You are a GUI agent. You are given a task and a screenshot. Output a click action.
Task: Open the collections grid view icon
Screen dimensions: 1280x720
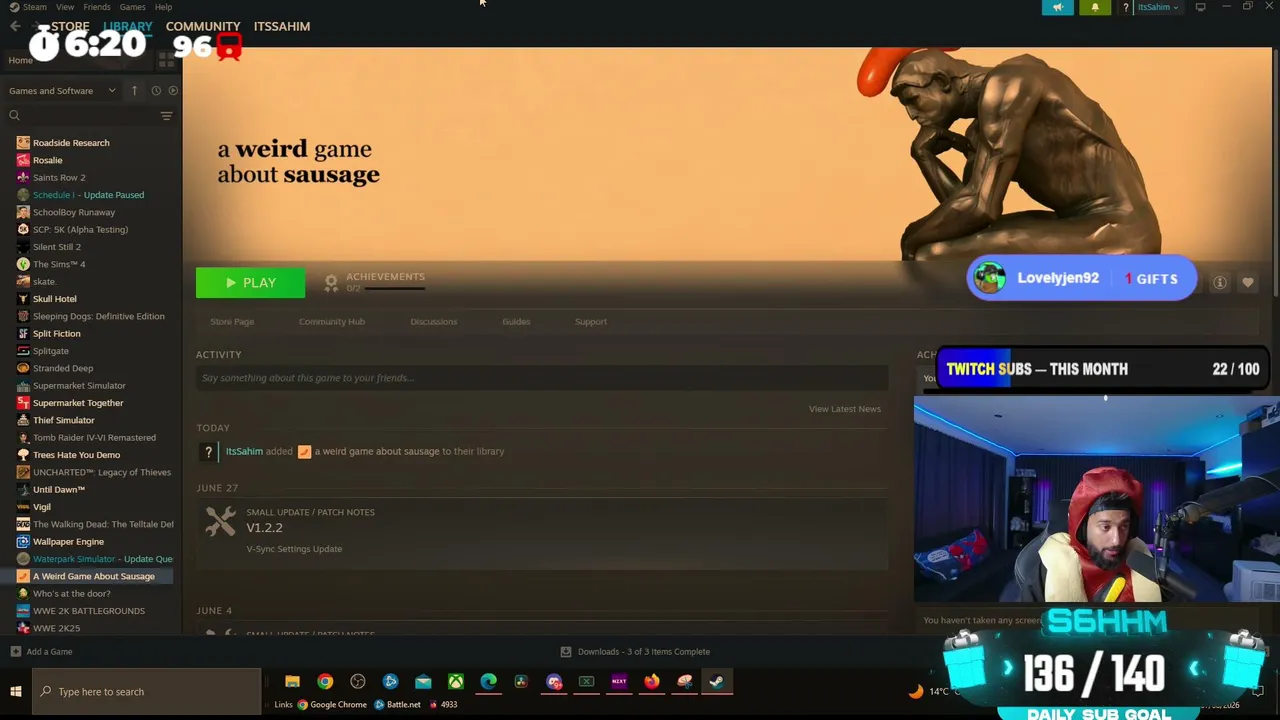point(167,61)
